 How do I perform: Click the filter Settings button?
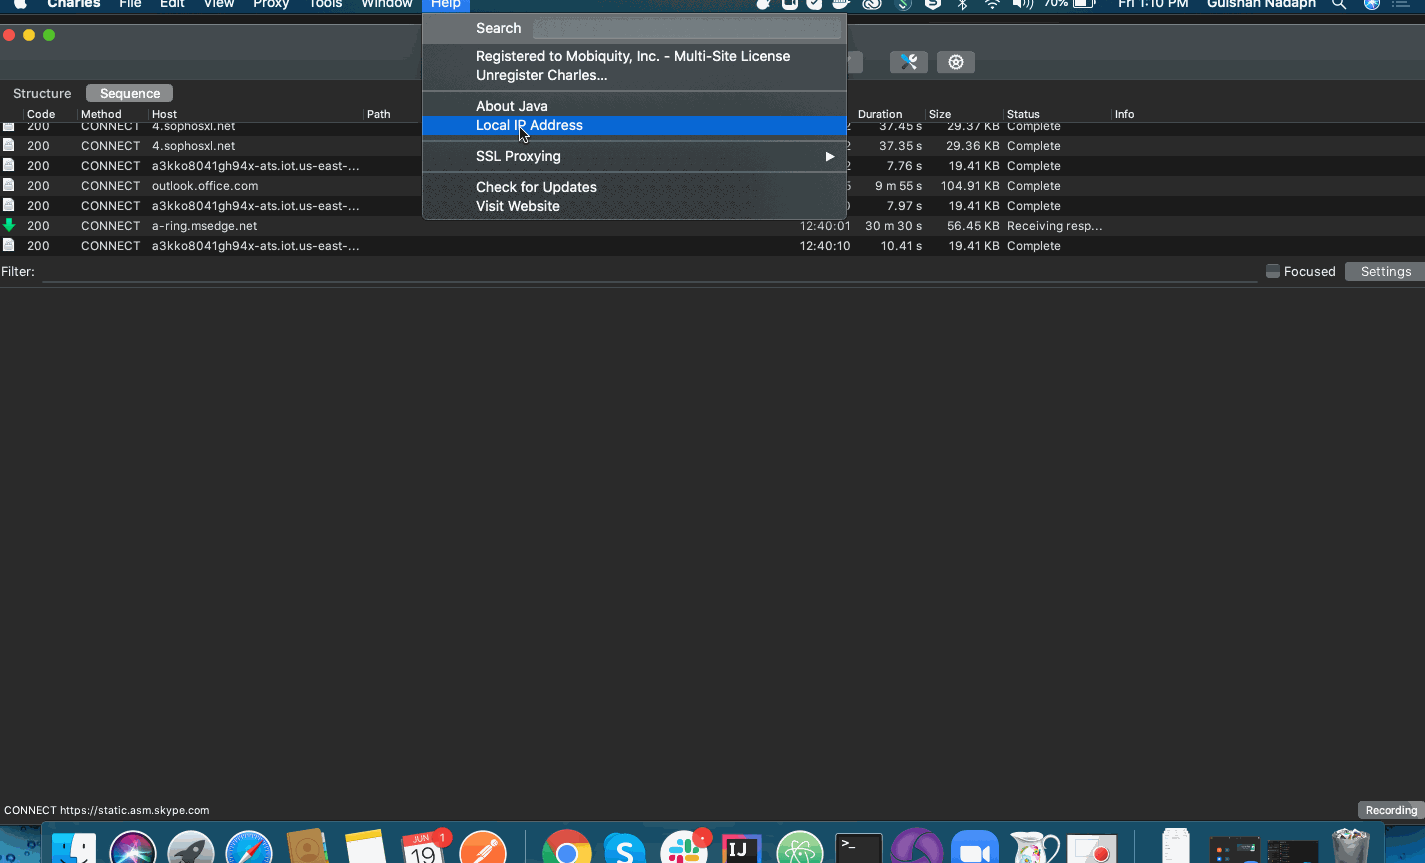[x=1385, y=271]
